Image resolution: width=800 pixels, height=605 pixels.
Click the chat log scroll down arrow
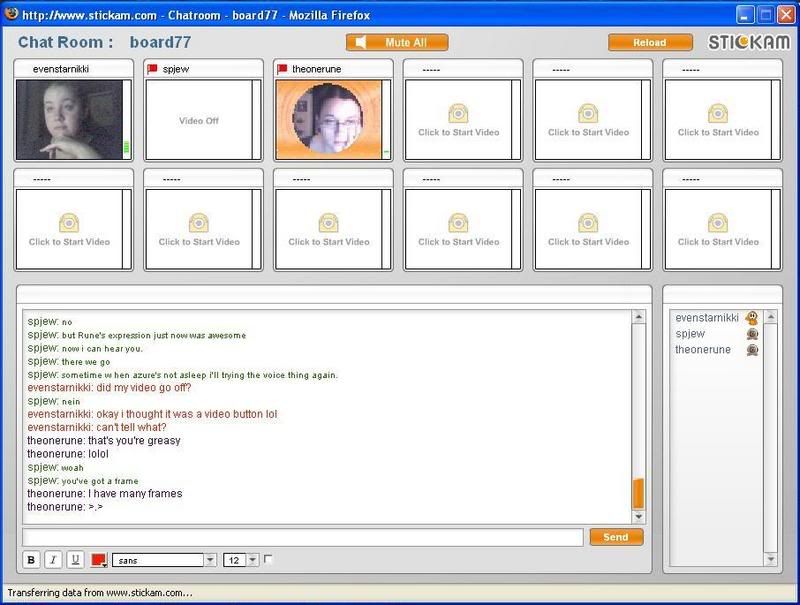pos(638,517)
